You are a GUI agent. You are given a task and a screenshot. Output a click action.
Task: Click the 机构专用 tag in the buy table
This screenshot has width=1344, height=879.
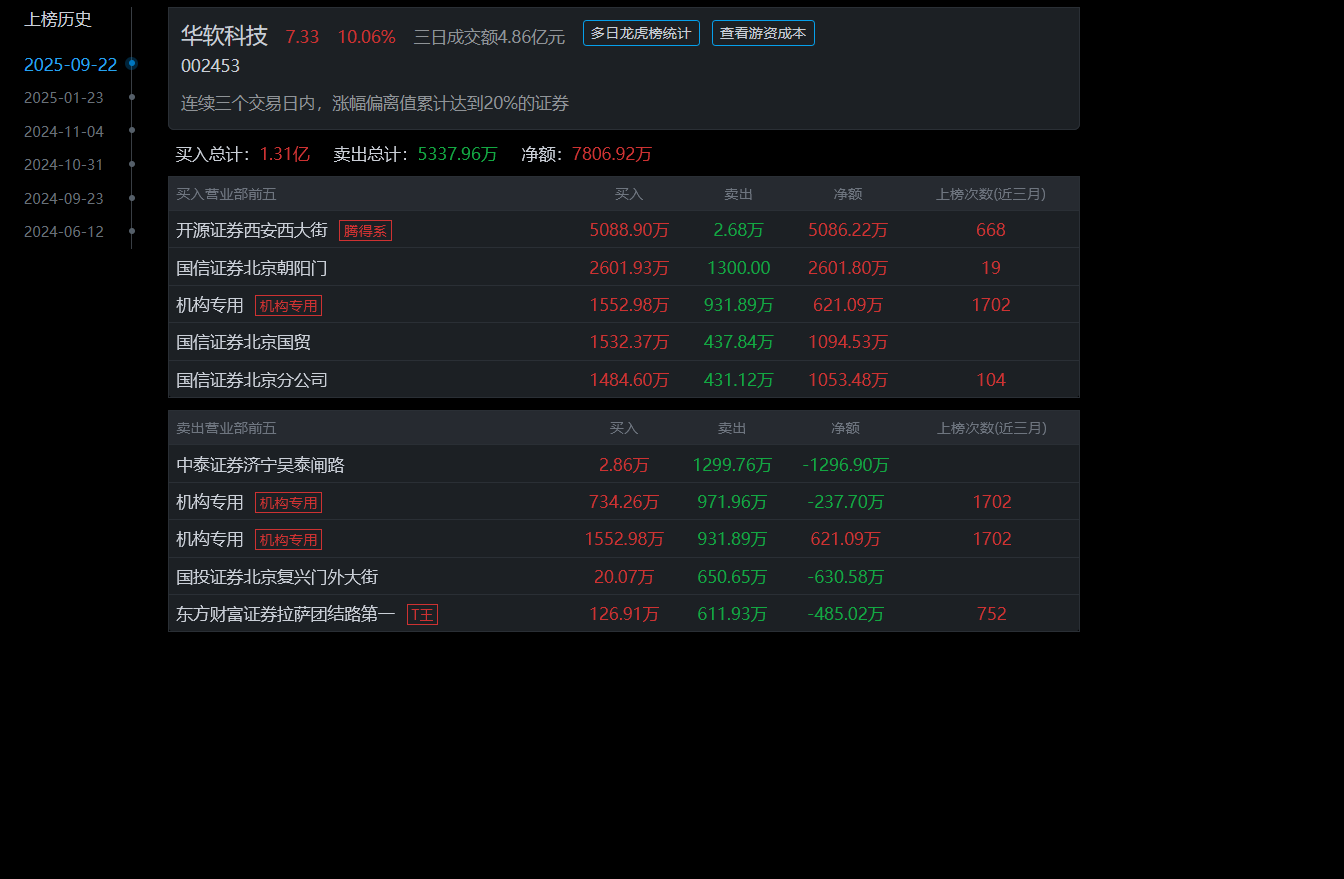click(288, 306)
